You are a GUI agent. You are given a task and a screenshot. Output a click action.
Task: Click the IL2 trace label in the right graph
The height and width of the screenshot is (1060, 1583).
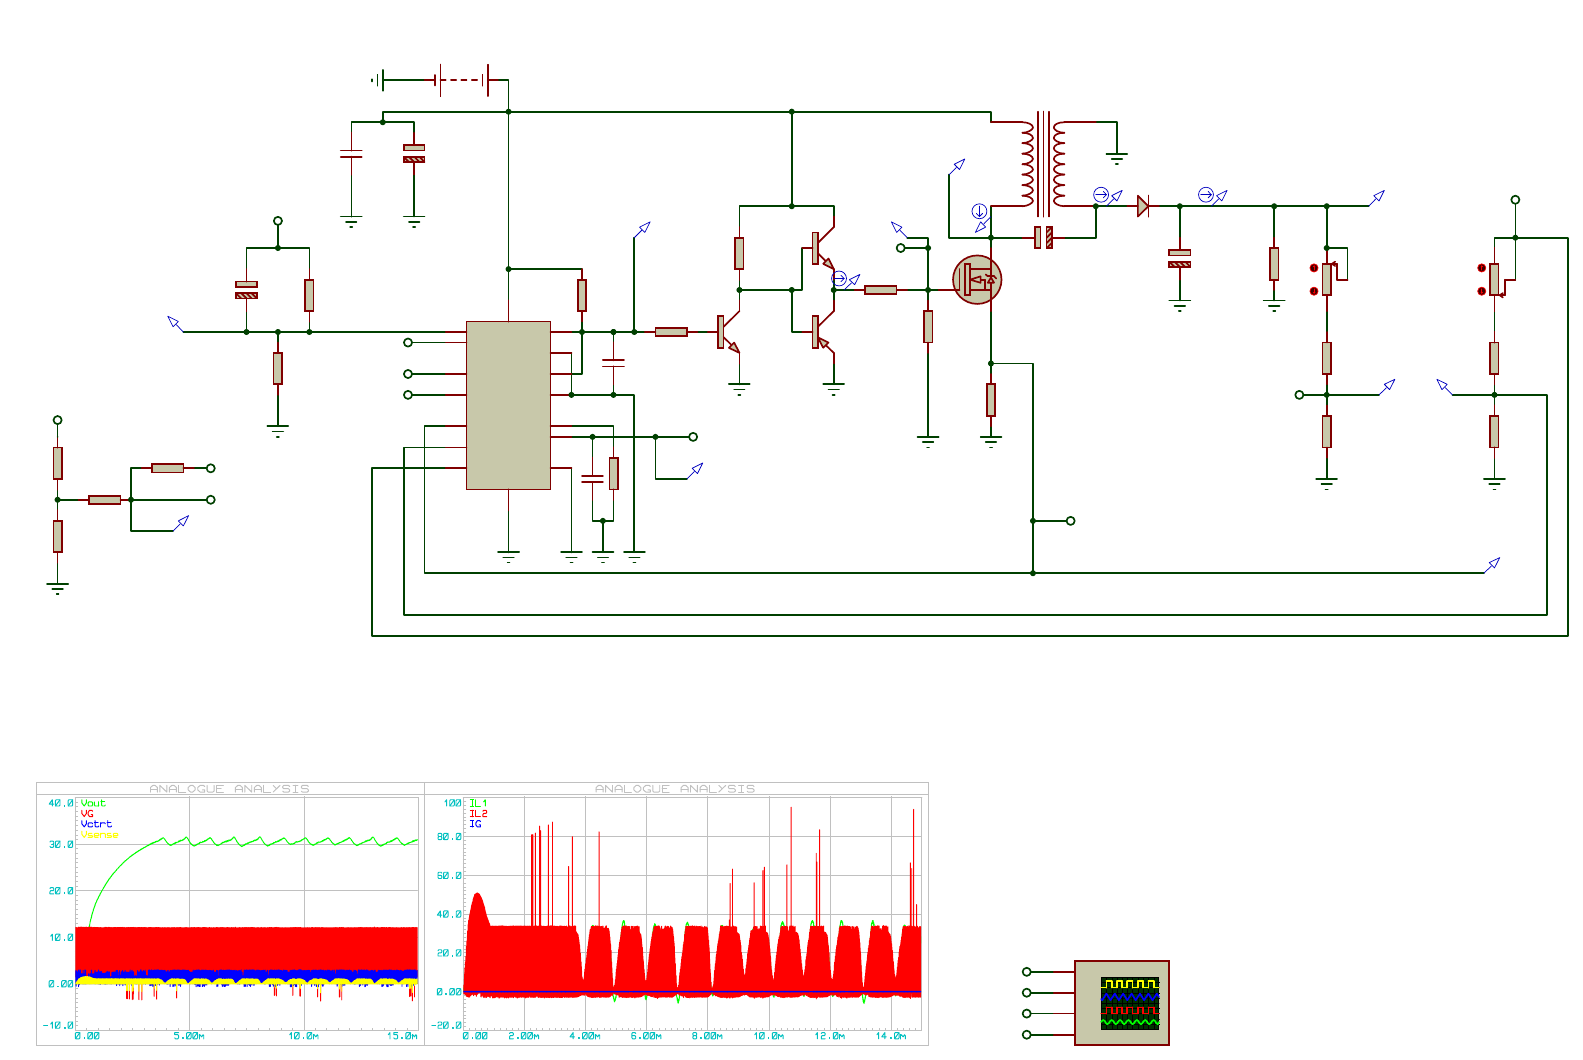tap(478, 814)
